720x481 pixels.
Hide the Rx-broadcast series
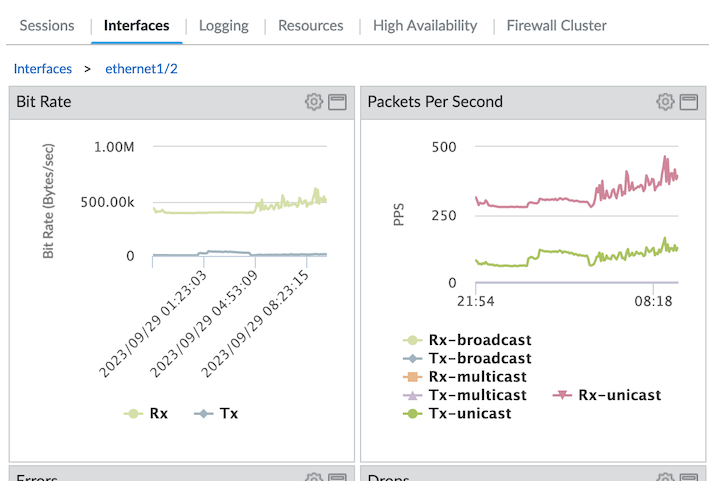click(x=466, y=341)
